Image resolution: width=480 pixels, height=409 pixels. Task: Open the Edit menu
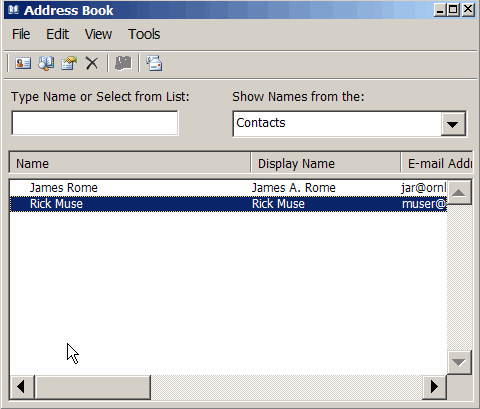57,34
